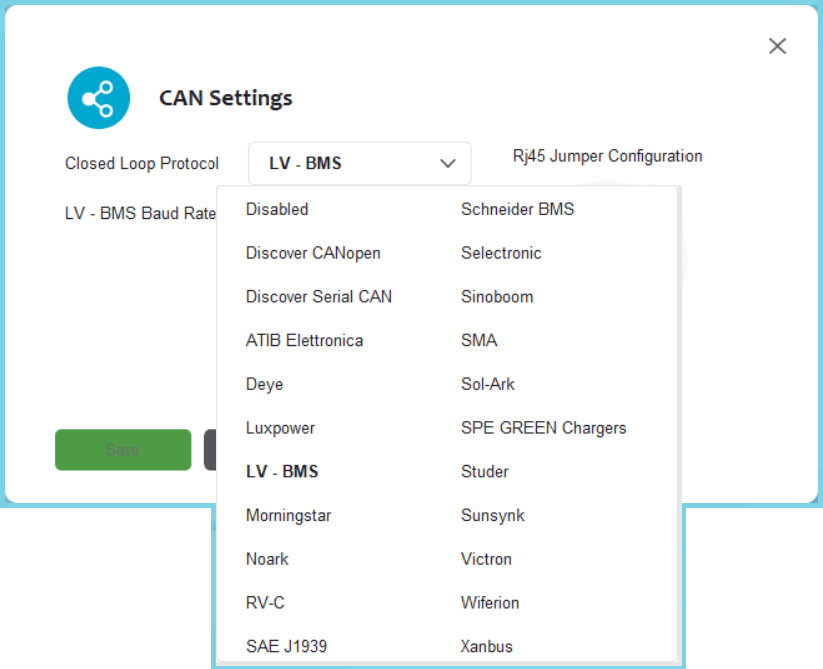Choose Sol-Ark from list
The height and width of the screenshot is (669, 823).
[488, 384]
